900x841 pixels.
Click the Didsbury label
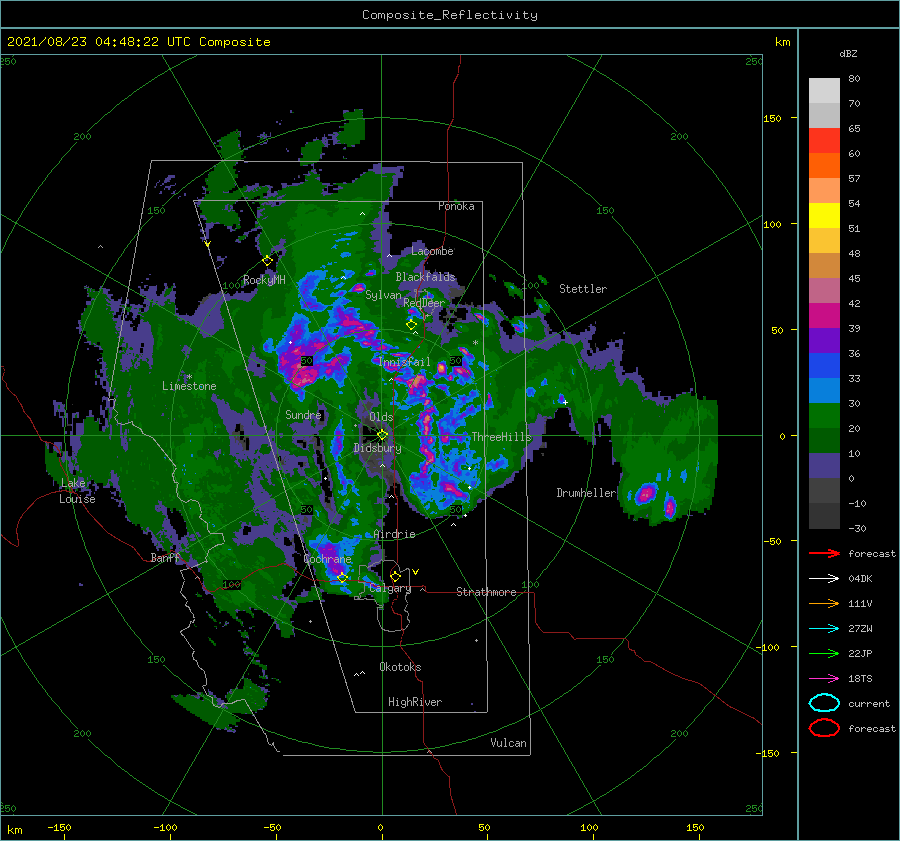[377, 448]
